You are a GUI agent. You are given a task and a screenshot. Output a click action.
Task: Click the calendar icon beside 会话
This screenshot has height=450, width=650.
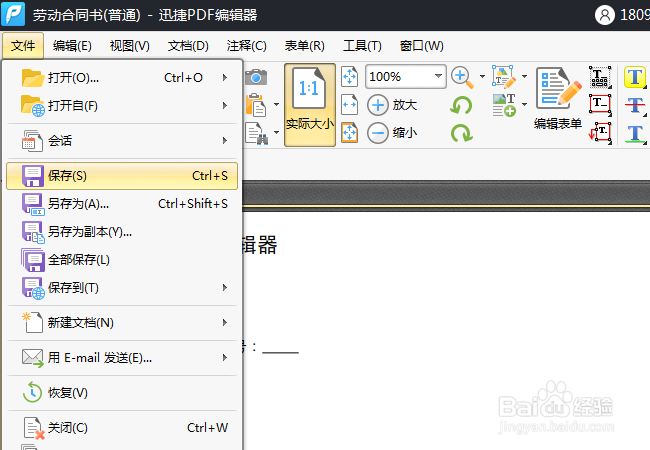tap(32, 141)
